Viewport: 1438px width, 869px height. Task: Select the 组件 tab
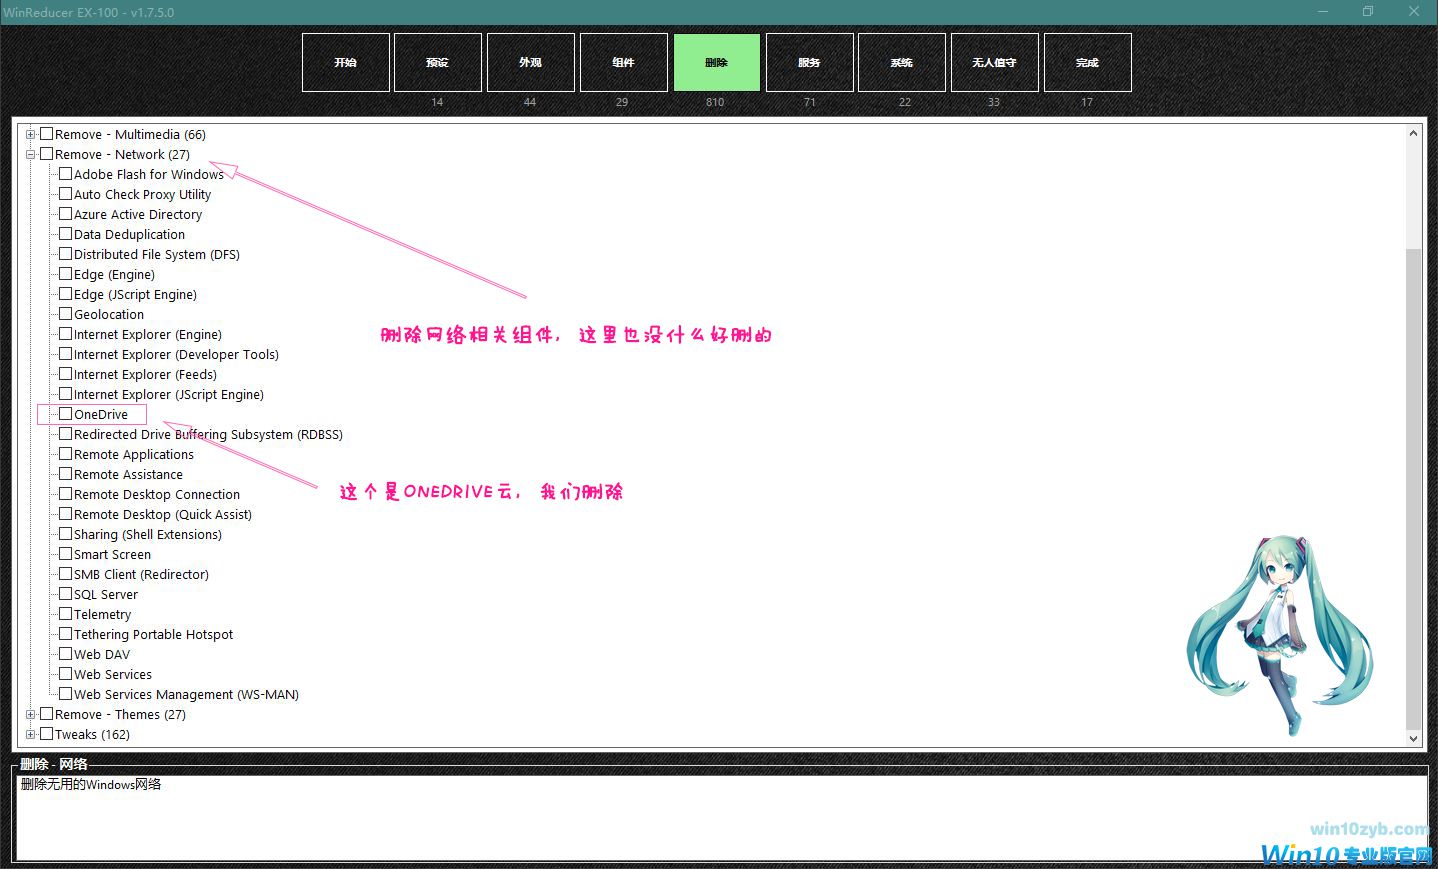tap(623, 62)
